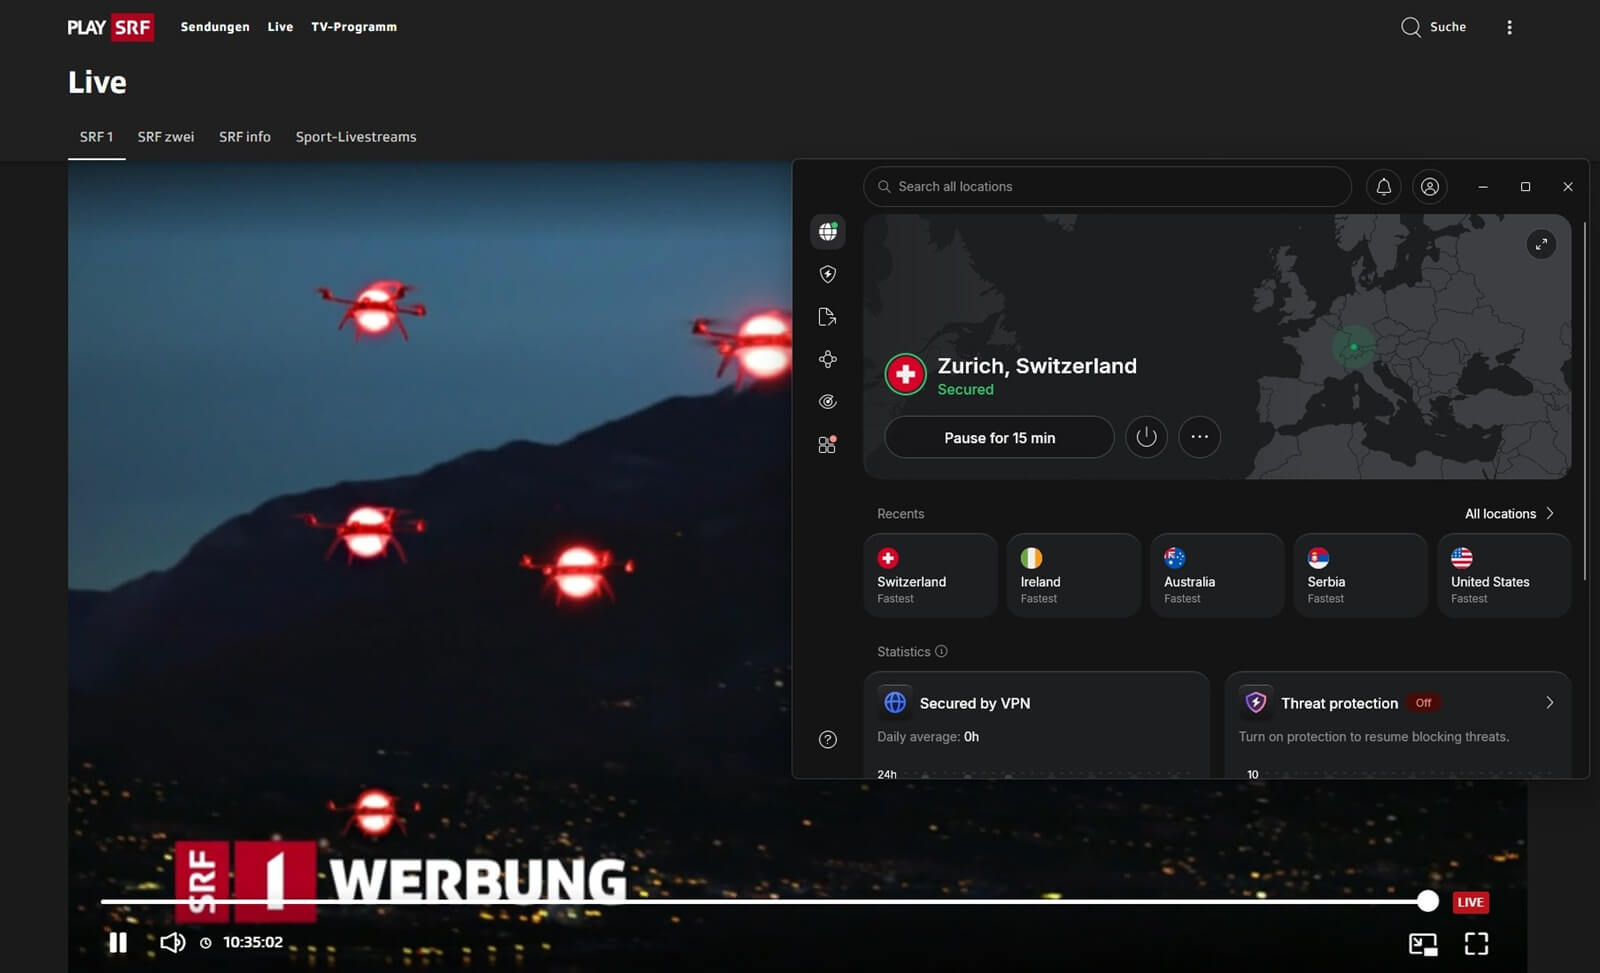Open the Suche search
1600x973 pixels.
[x=1433, y=27]
